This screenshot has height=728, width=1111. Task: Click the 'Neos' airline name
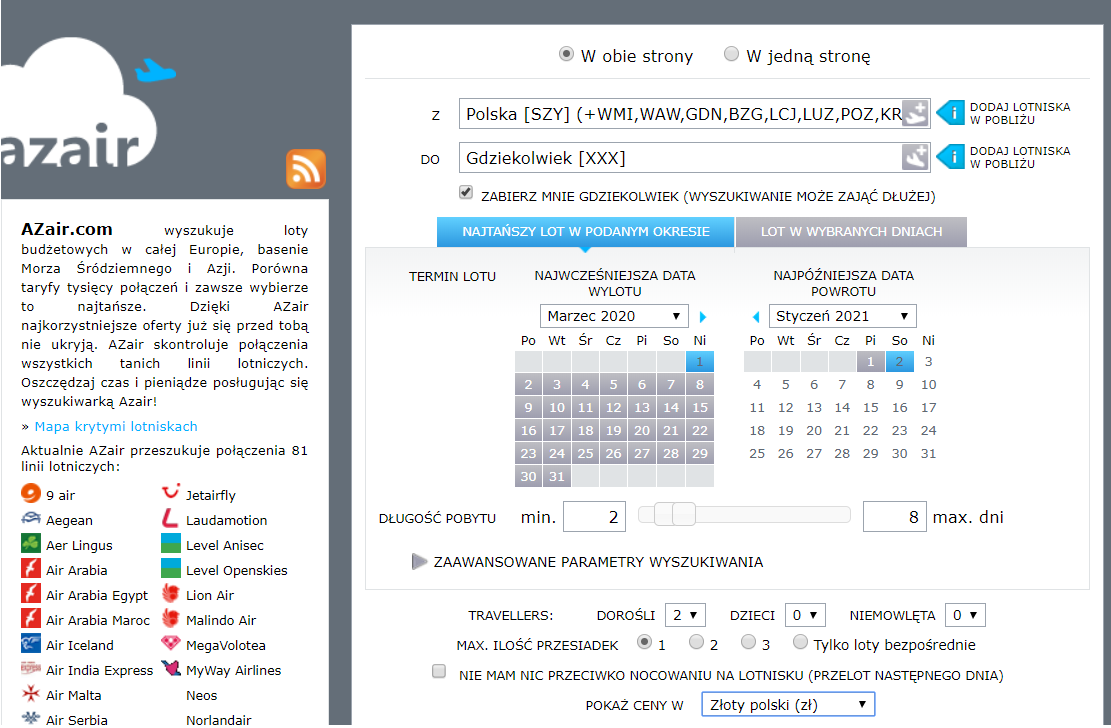click(201, 695)
